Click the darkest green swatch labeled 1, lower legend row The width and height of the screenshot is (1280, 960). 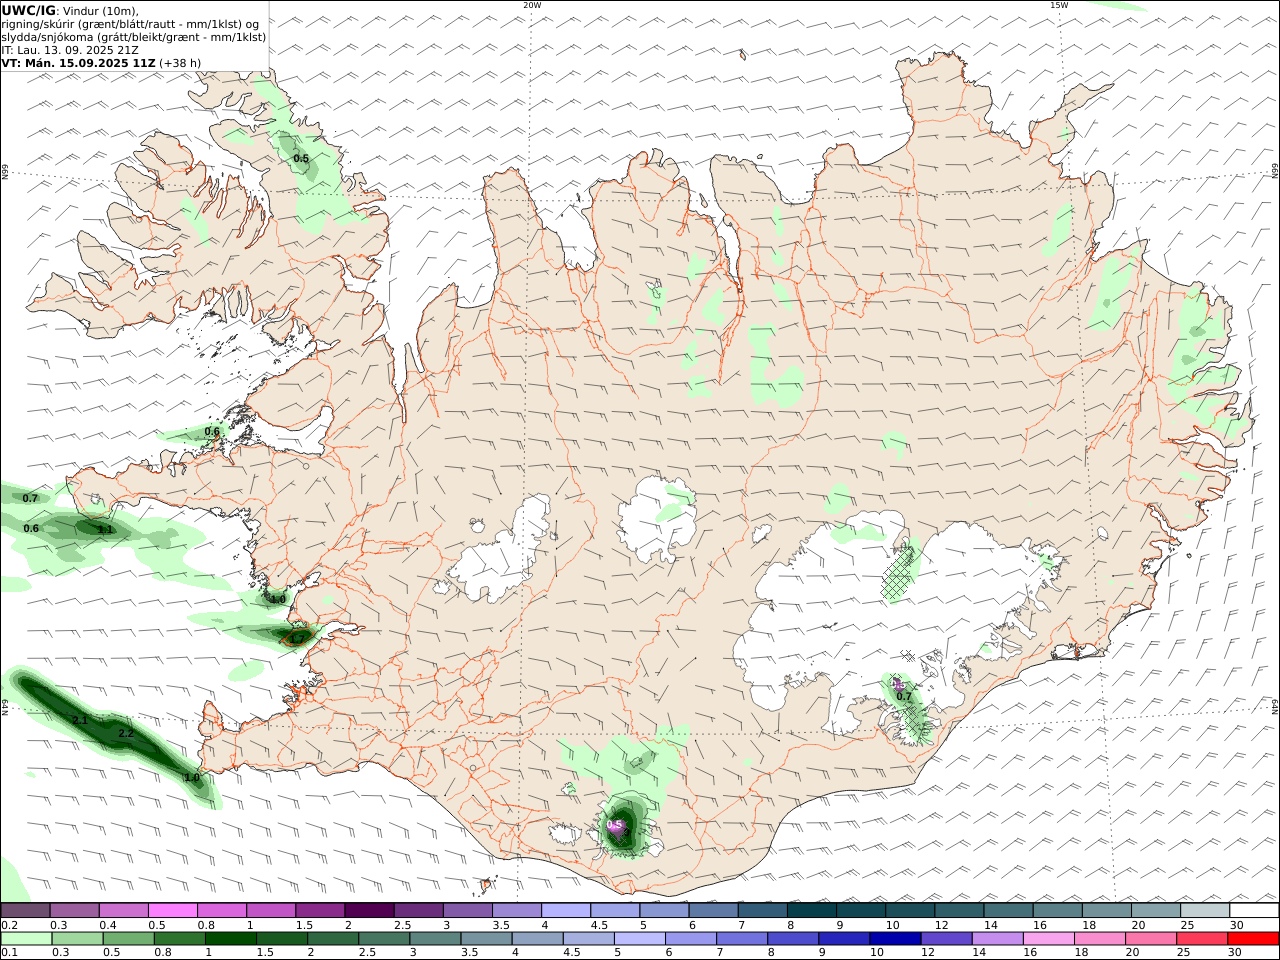[x=230, y=938]
